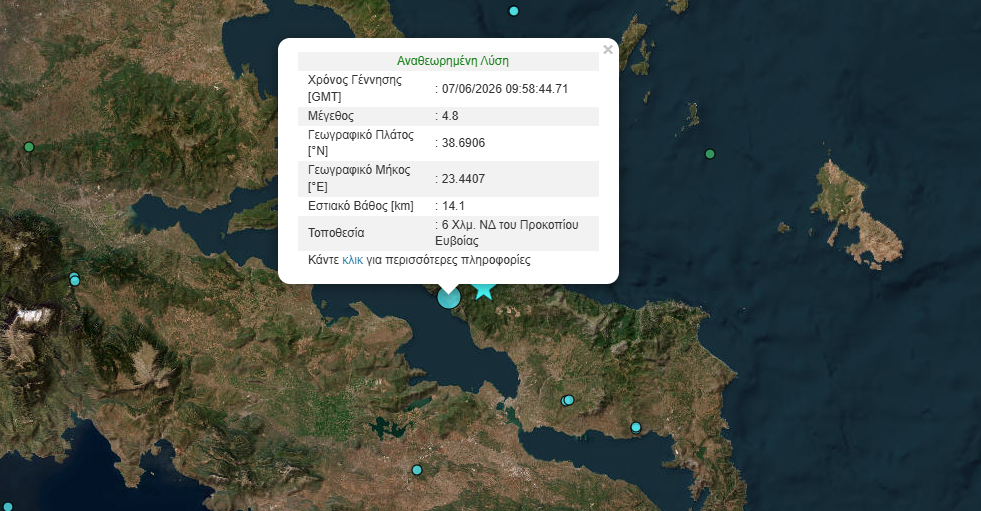Select the 'Εστιακό Βάθος [km]' label
Image resolution: width=981 pixels, height=511 pixels.
click(360, 206)
